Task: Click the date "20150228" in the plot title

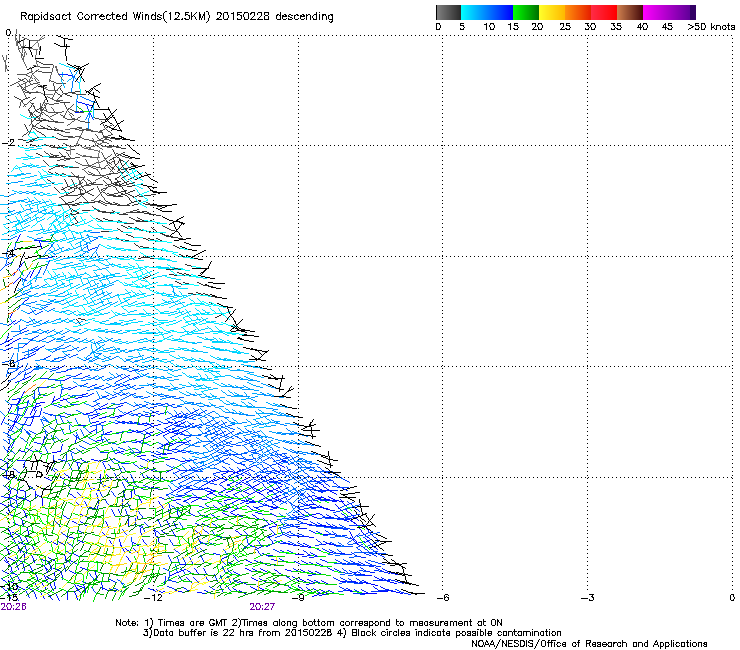Action: click(x=243, y=16)
